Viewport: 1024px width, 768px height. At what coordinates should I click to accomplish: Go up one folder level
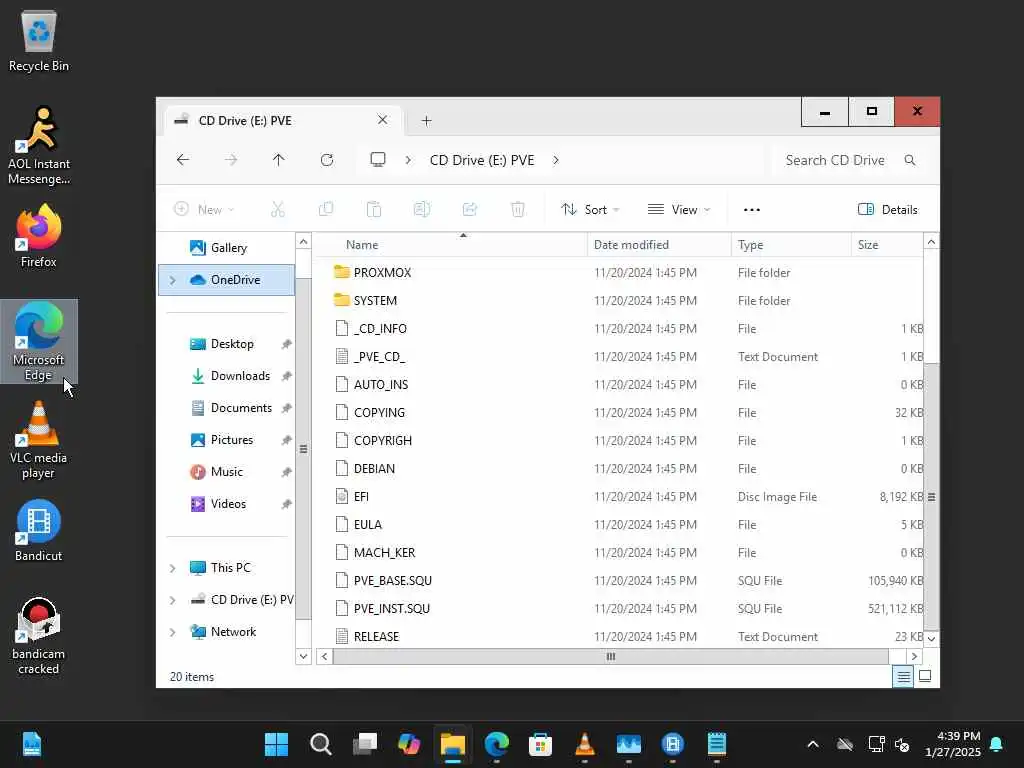[x=278, y=160]
